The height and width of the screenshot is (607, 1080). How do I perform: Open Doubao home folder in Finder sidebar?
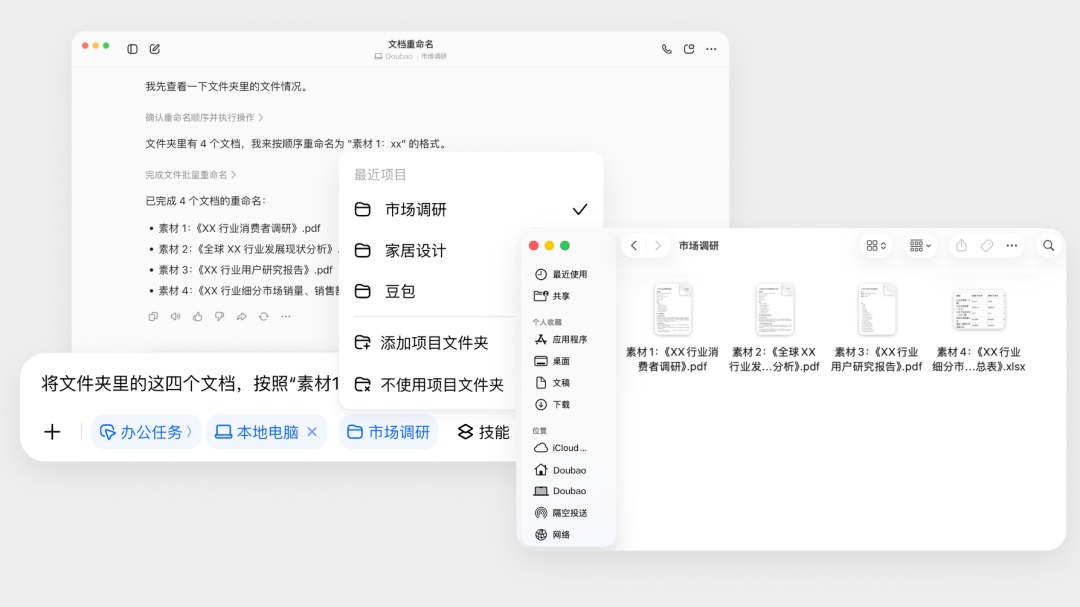(x=561, y=470)
